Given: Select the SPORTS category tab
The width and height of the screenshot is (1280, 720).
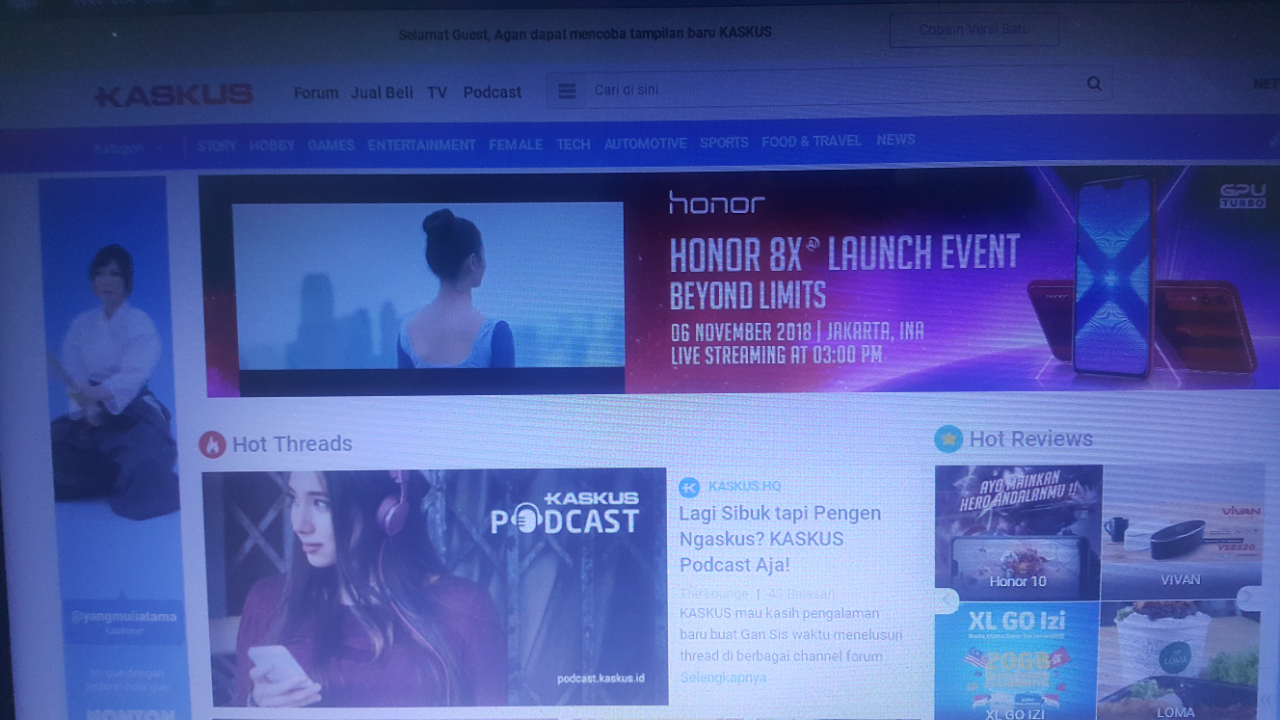Looking at the screenshot, I should [724, 143].
